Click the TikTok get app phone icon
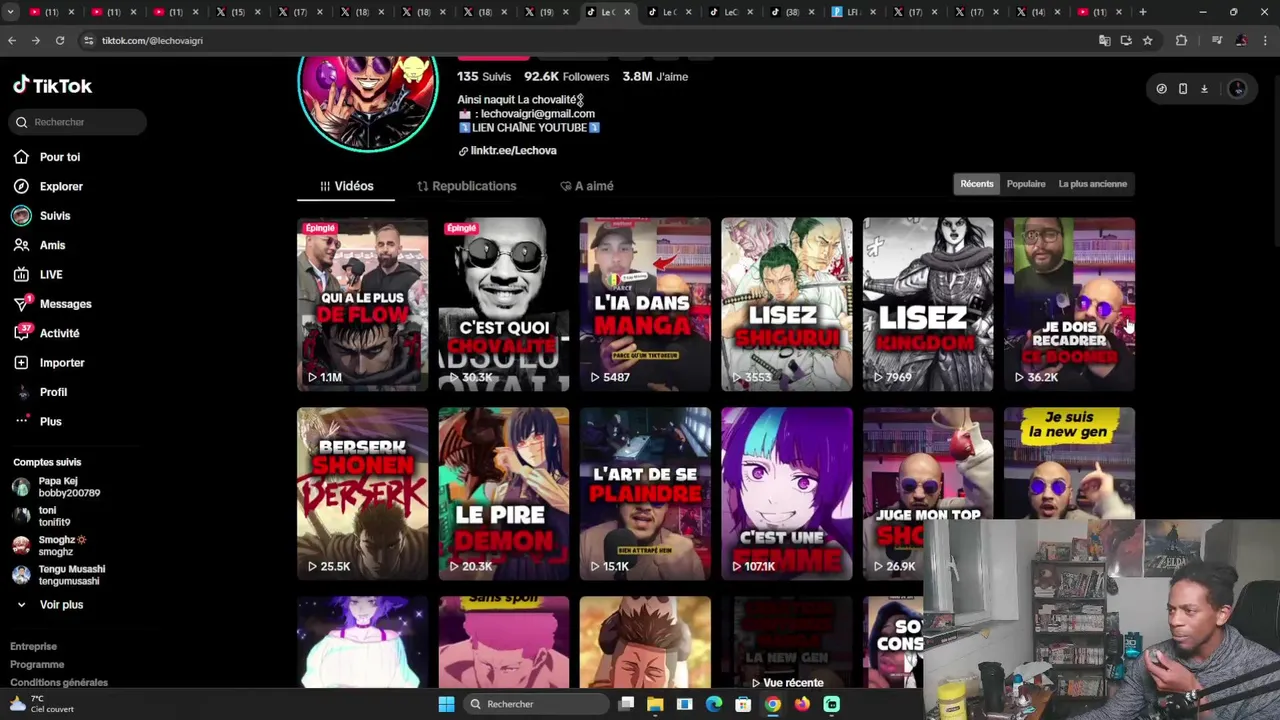The width and height of the screenshot is (1280, 720). coord(1183,89)
